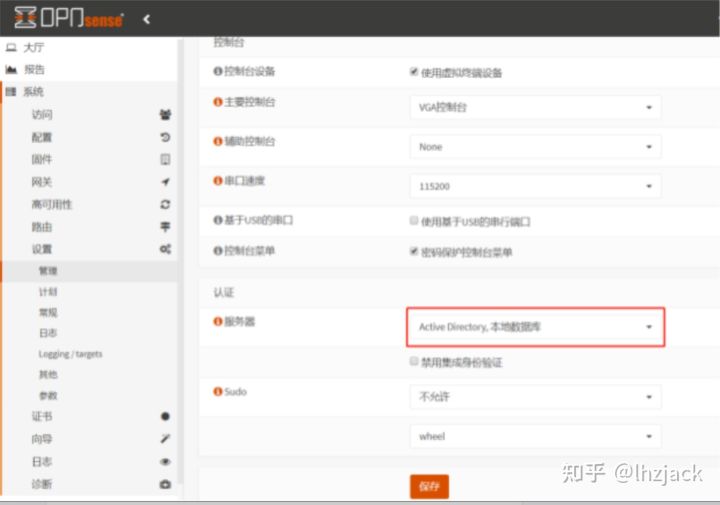The height and width of the screenshot is (505, 720).
Task: Click the signpost icon in the 路由 row
Action: click(x=165, y=226)
